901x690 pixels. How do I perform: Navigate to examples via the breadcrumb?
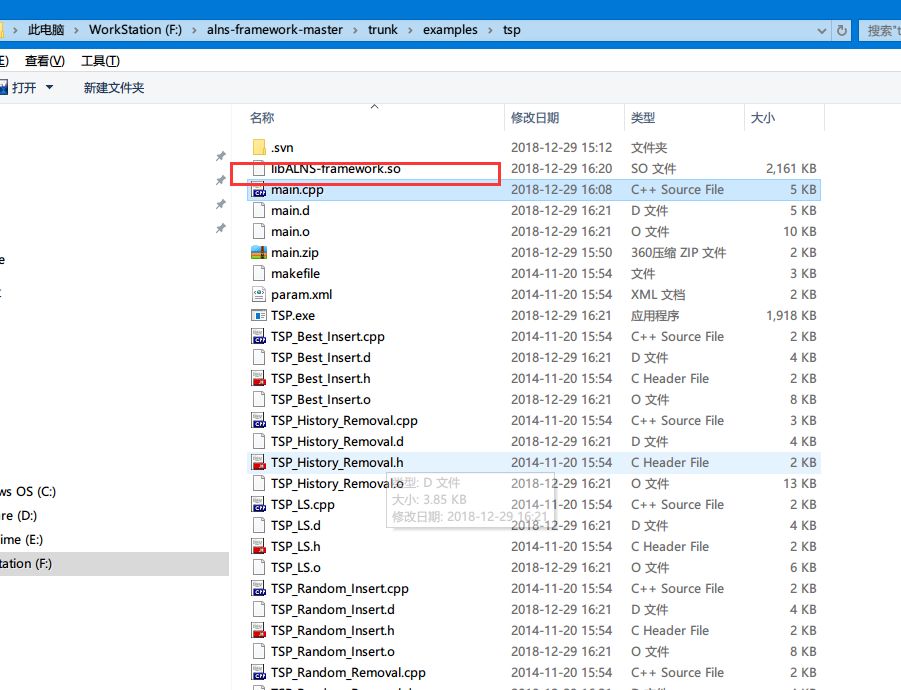coord(450,30)
